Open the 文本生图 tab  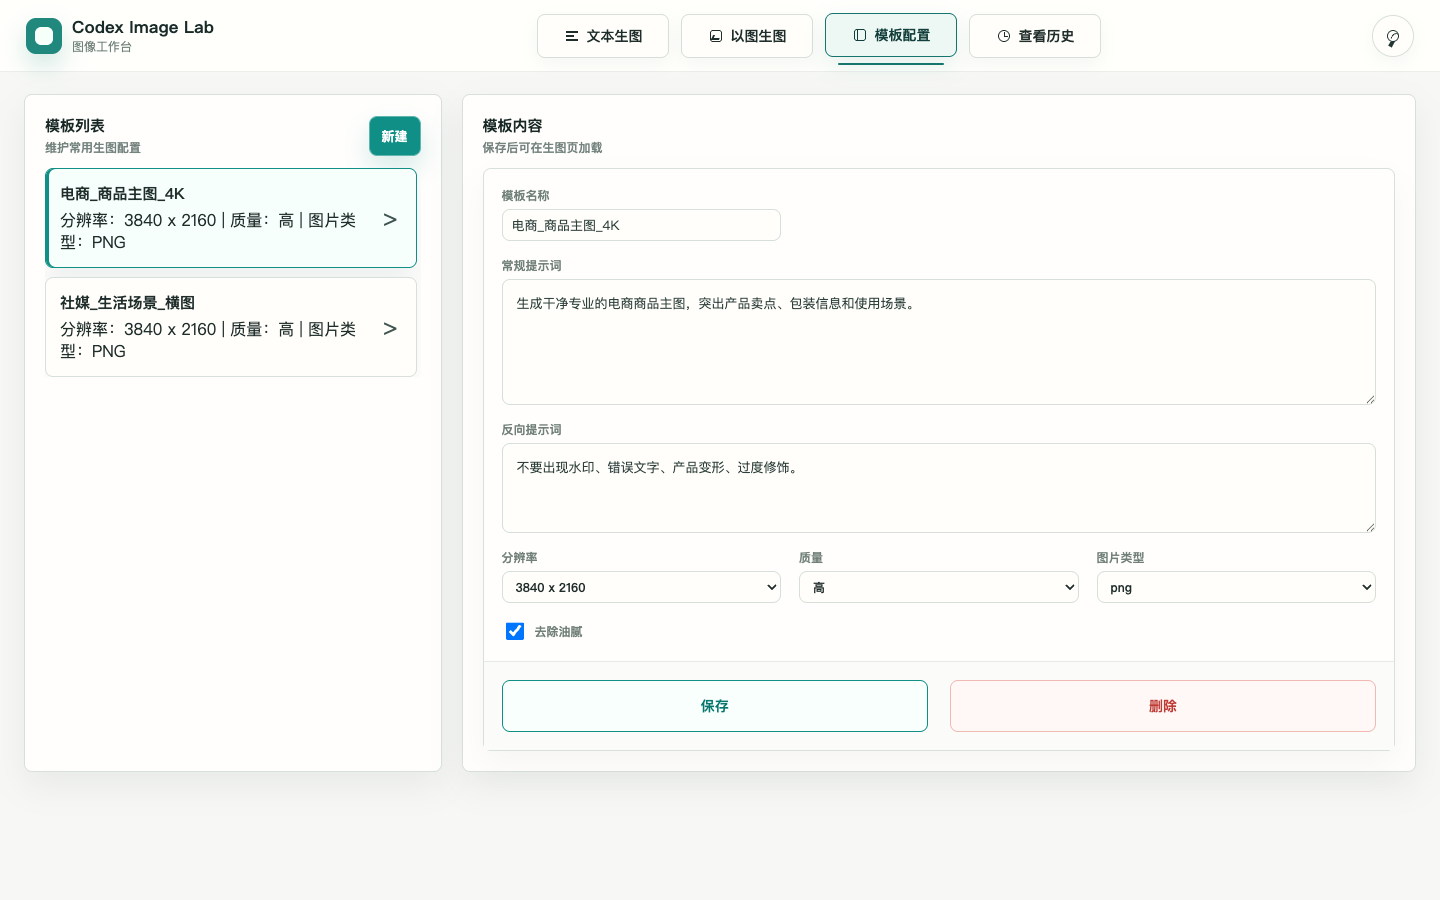point(603,36)
